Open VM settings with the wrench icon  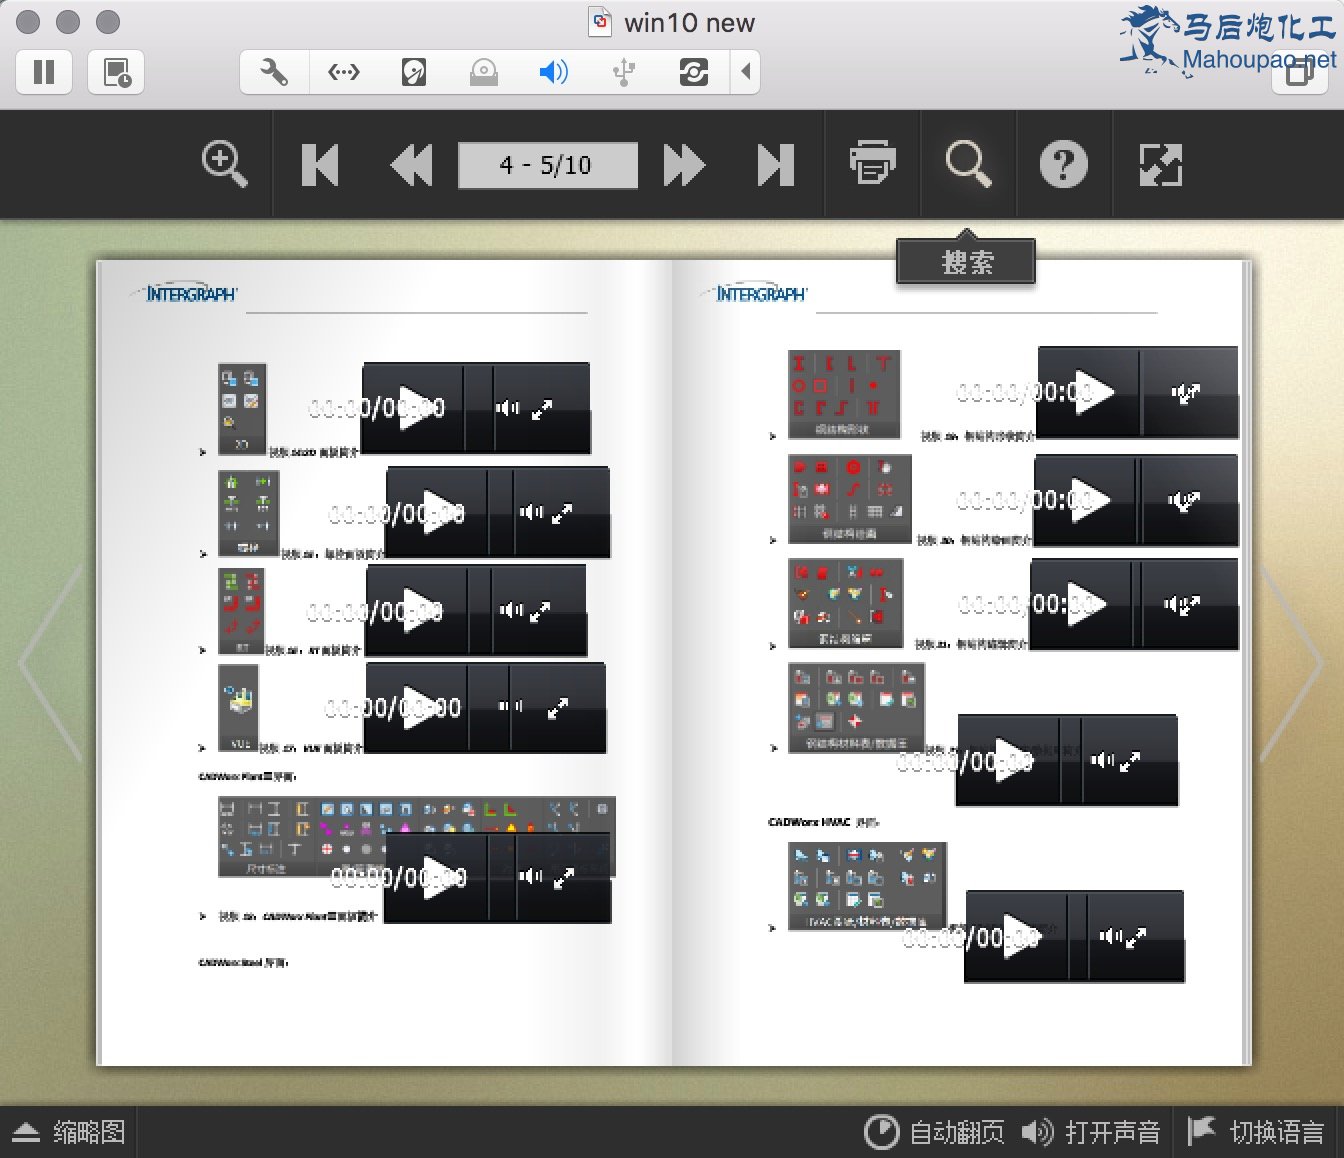tap(273, 72)
